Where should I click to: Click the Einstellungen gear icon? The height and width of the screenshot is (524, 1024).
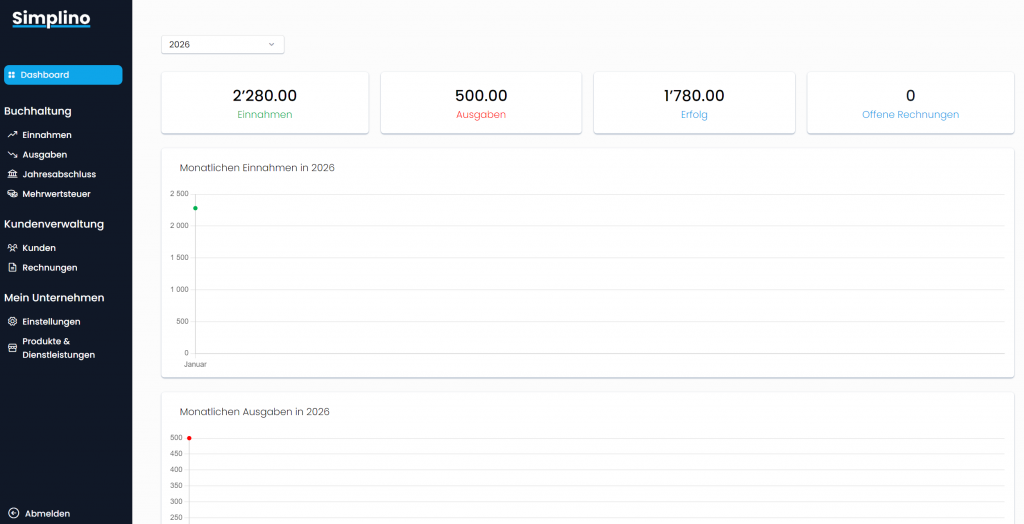tap(12, 322)
